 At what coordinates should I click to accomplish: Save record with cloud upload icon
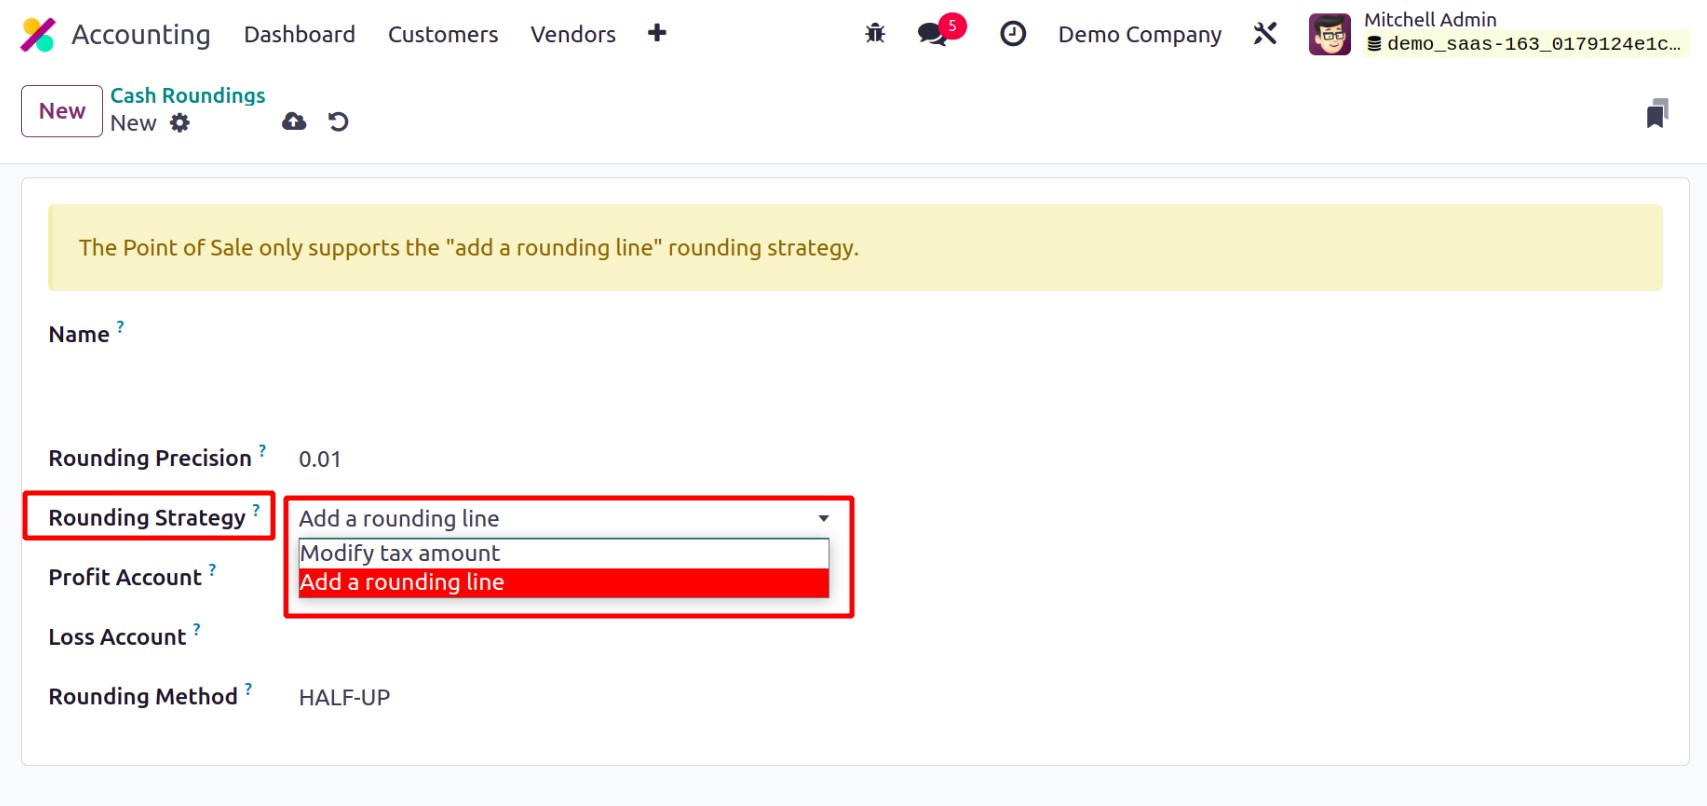tap(294, 122)
